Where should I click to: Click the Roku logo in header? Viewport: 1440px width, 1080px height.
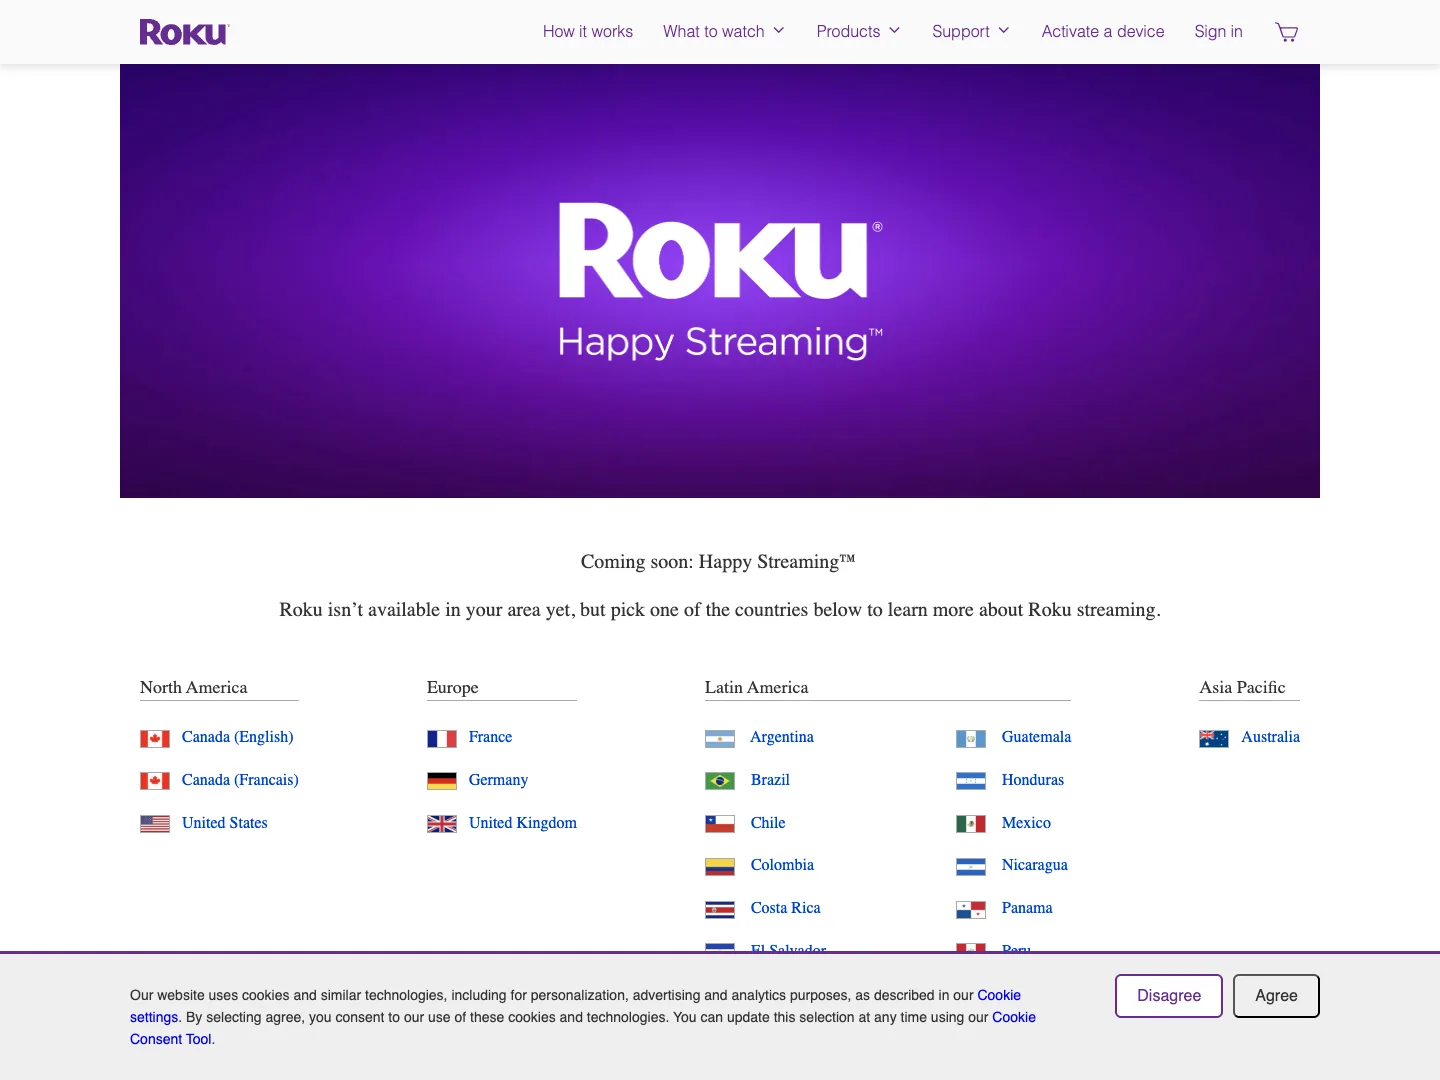point(185,32)
